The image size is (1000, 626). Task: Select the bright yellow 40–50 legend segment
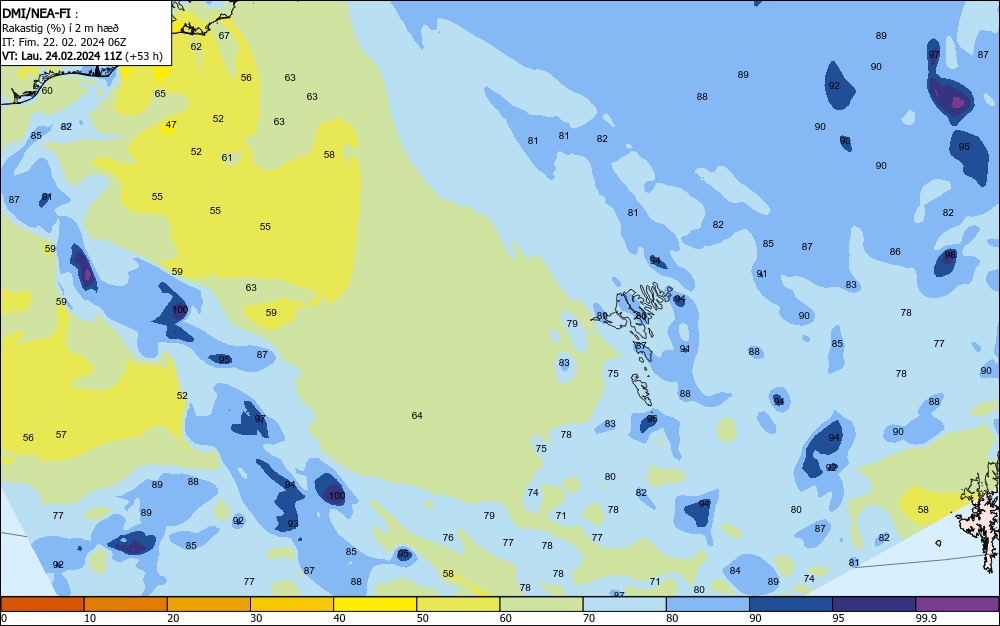[x=375, y=604]
